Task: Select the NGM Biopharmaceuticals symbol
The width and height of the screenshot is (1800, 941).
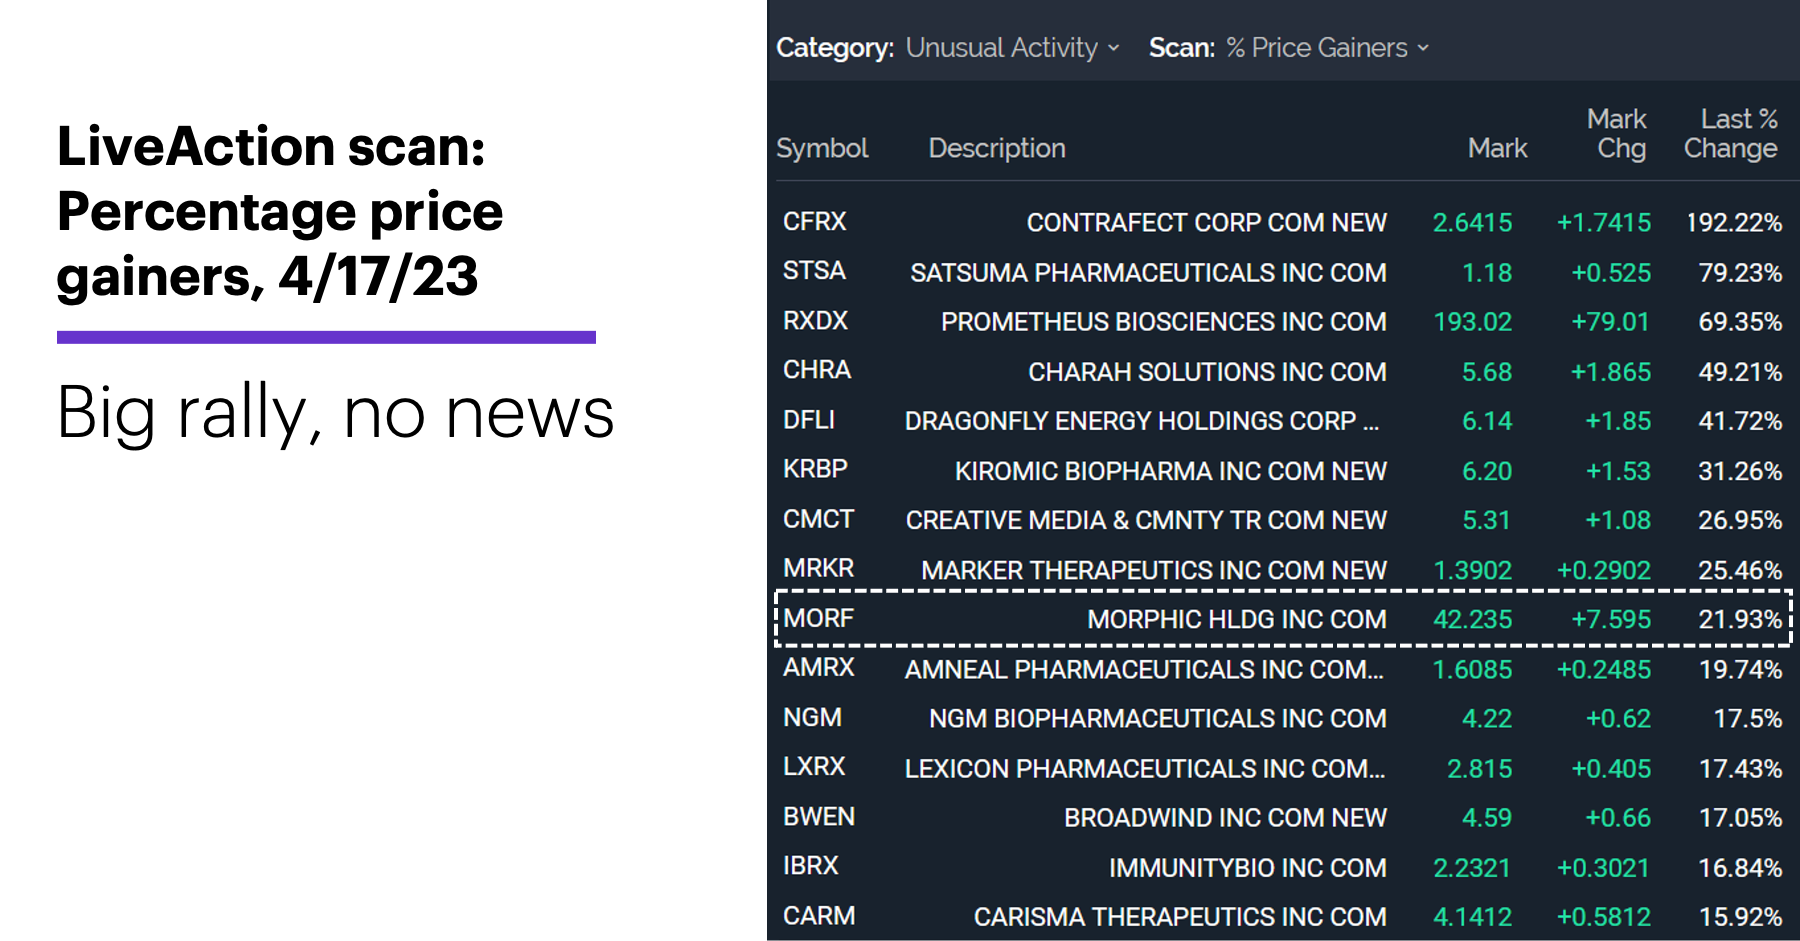Action: pos(812,718)
